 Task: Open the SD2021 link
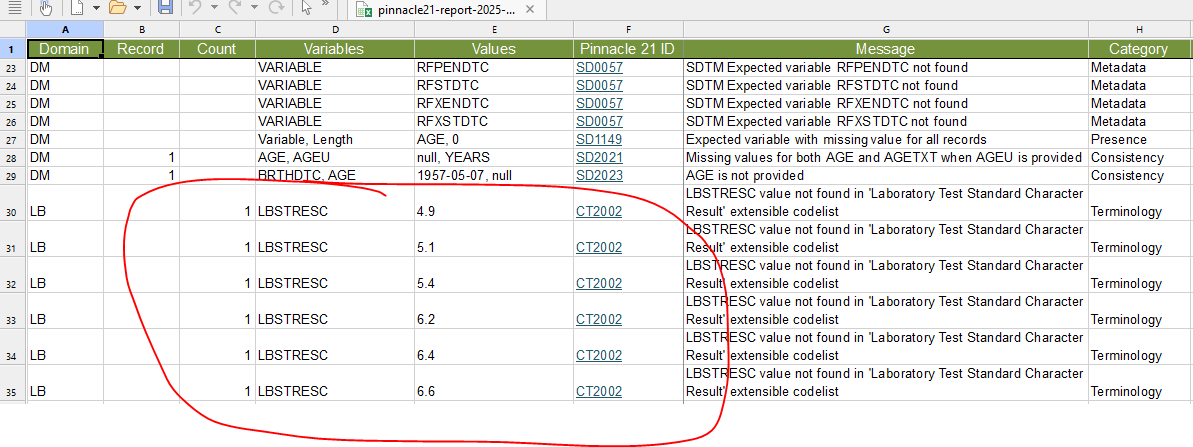pyautogui.click(x=599, y=158)
